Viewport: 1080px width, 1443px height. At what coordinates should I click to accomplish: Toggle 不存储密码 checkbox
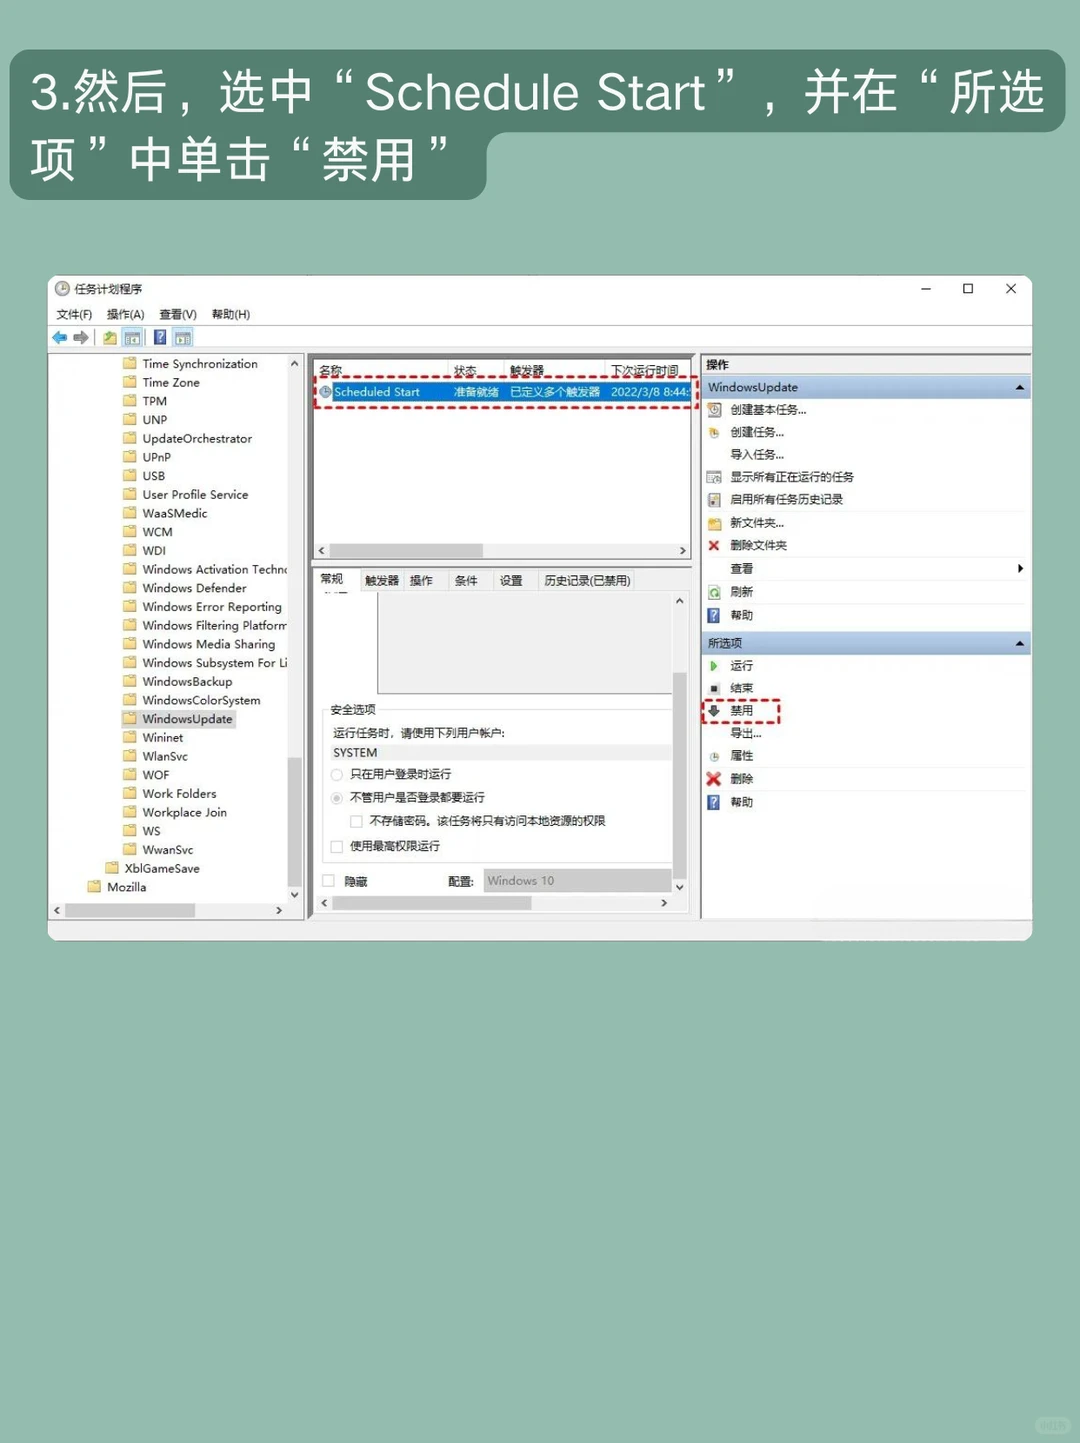[x=356, y=821]
